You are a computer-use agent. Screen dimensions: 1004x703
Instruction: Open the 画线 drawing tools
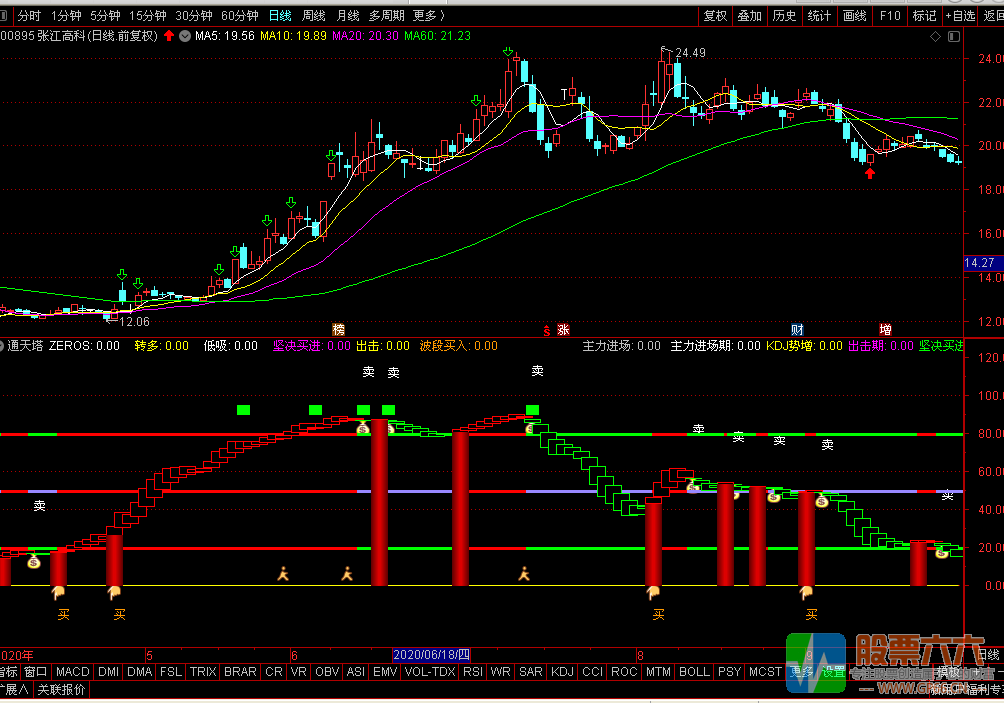854,16
